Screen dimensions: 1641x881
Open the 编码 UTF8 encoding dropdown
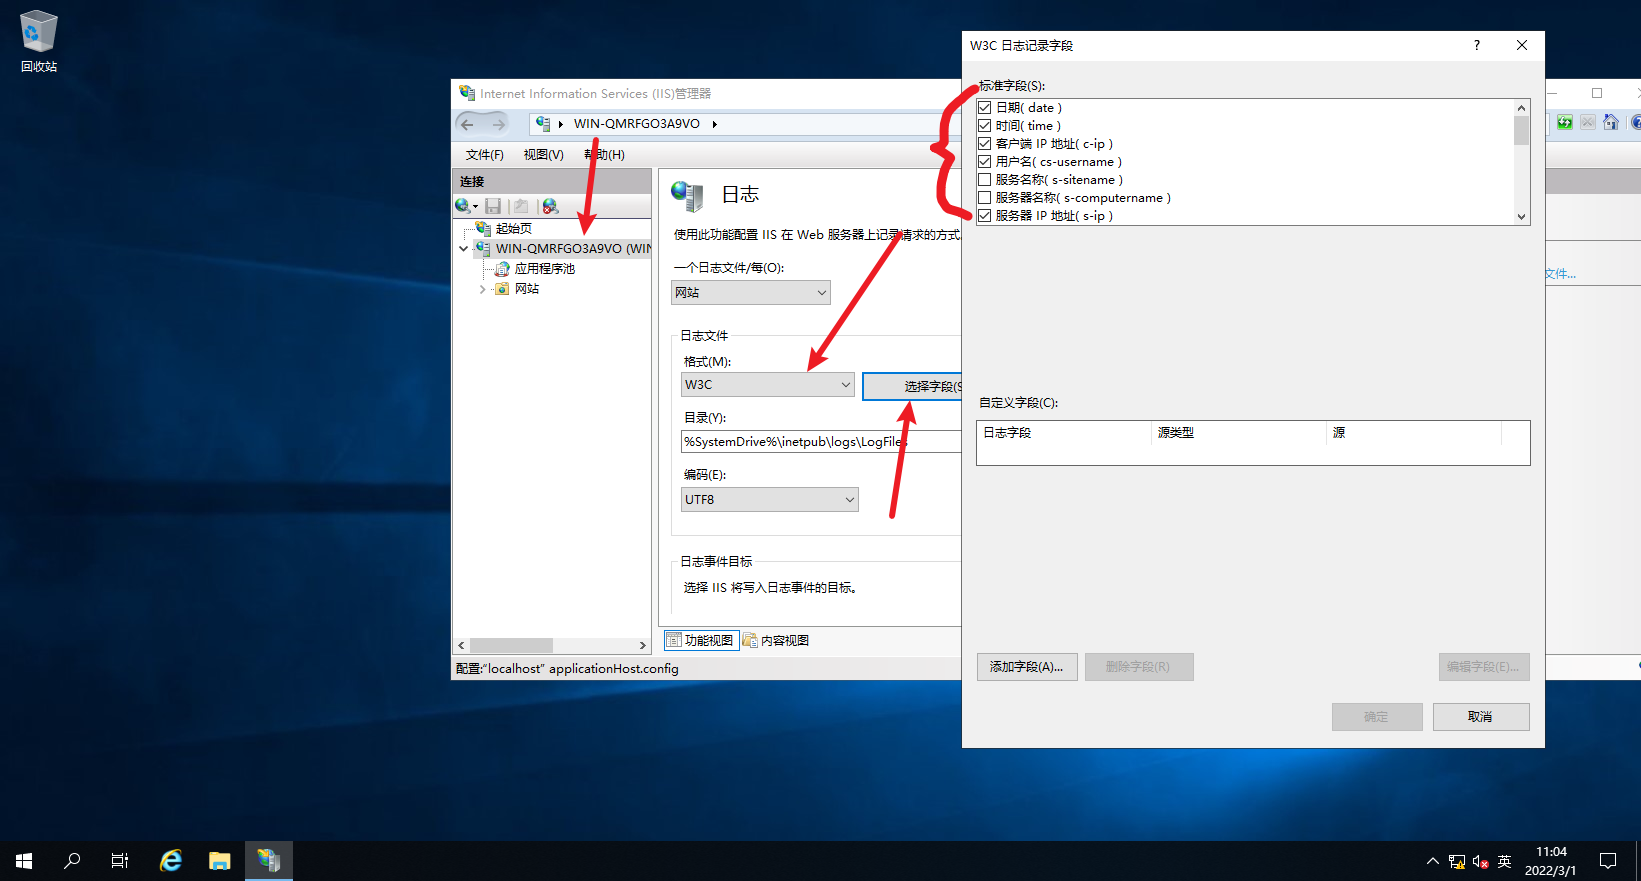point(770,500)
